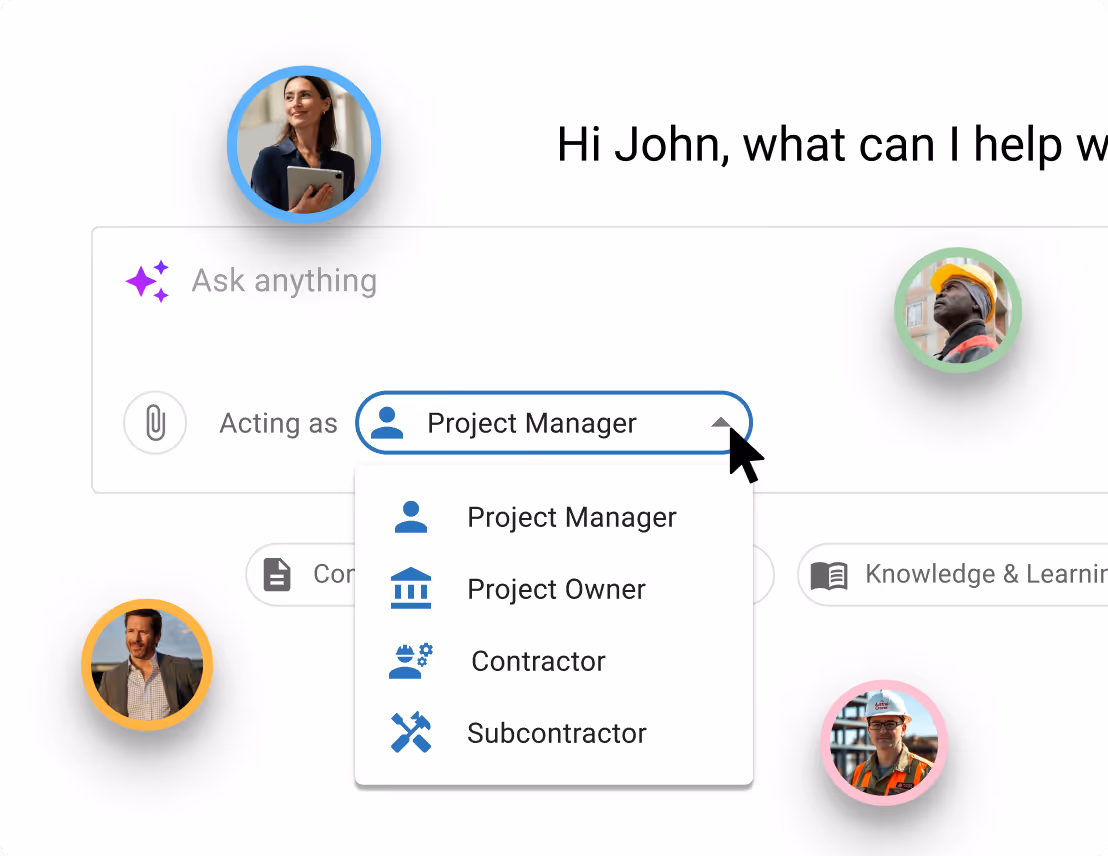
Task: Choose Subcontractor from the dropdown list
Action: tap(557, 733)
